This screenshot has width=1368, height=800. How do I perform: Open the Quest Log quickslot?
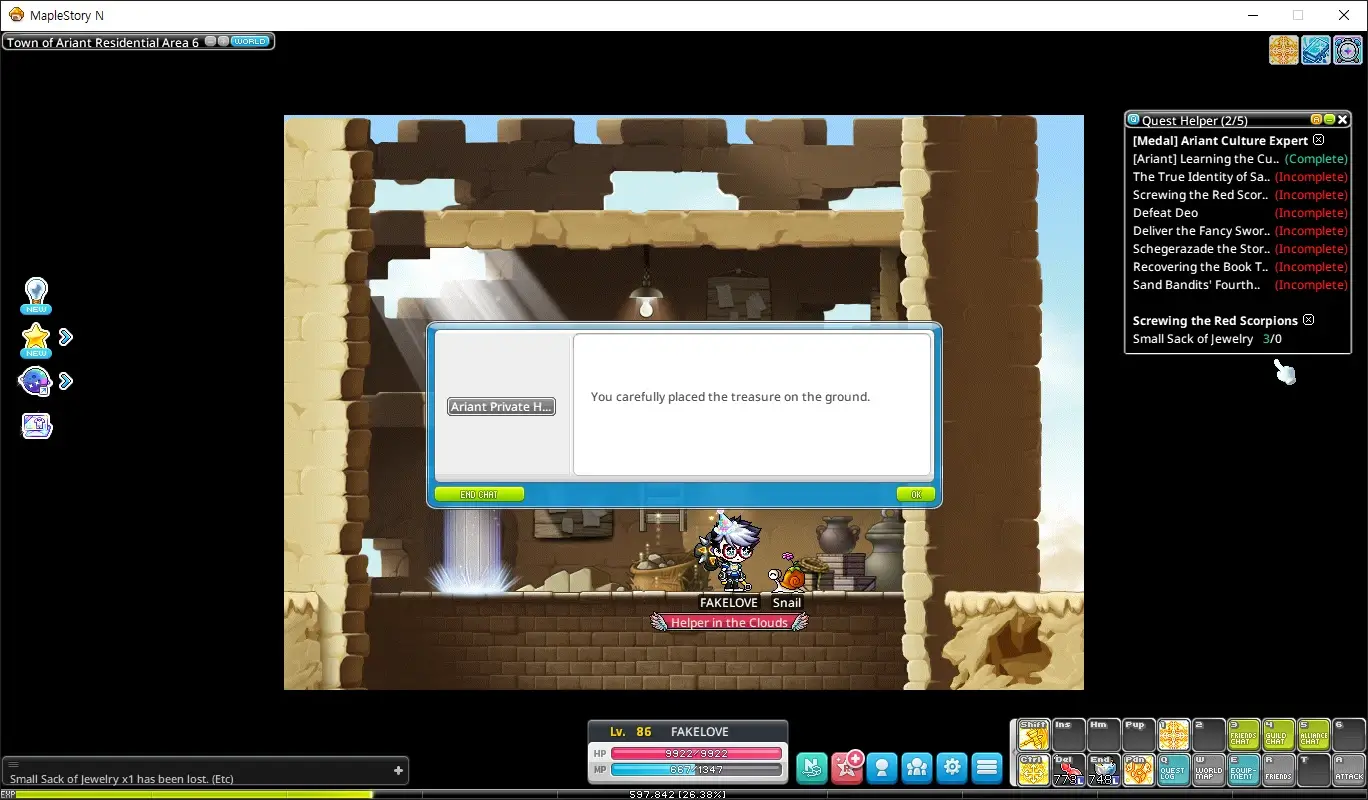pyautogui.click(x=1174, y=769)
